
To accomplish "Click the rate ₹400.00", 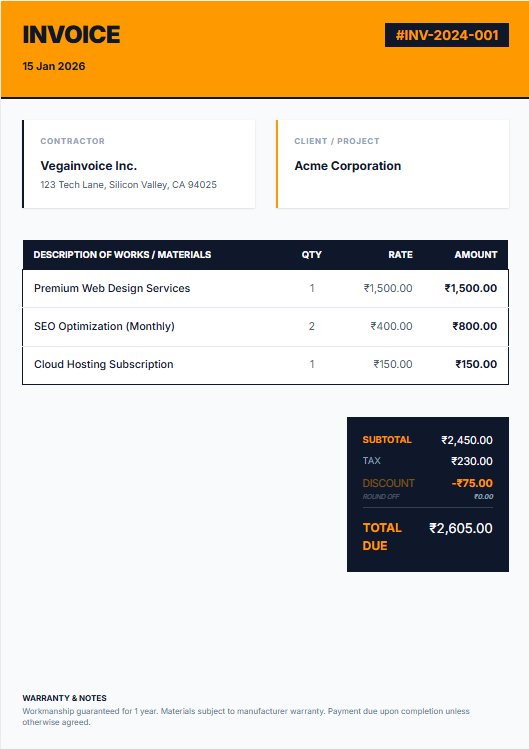I will (x=391, y=326).
